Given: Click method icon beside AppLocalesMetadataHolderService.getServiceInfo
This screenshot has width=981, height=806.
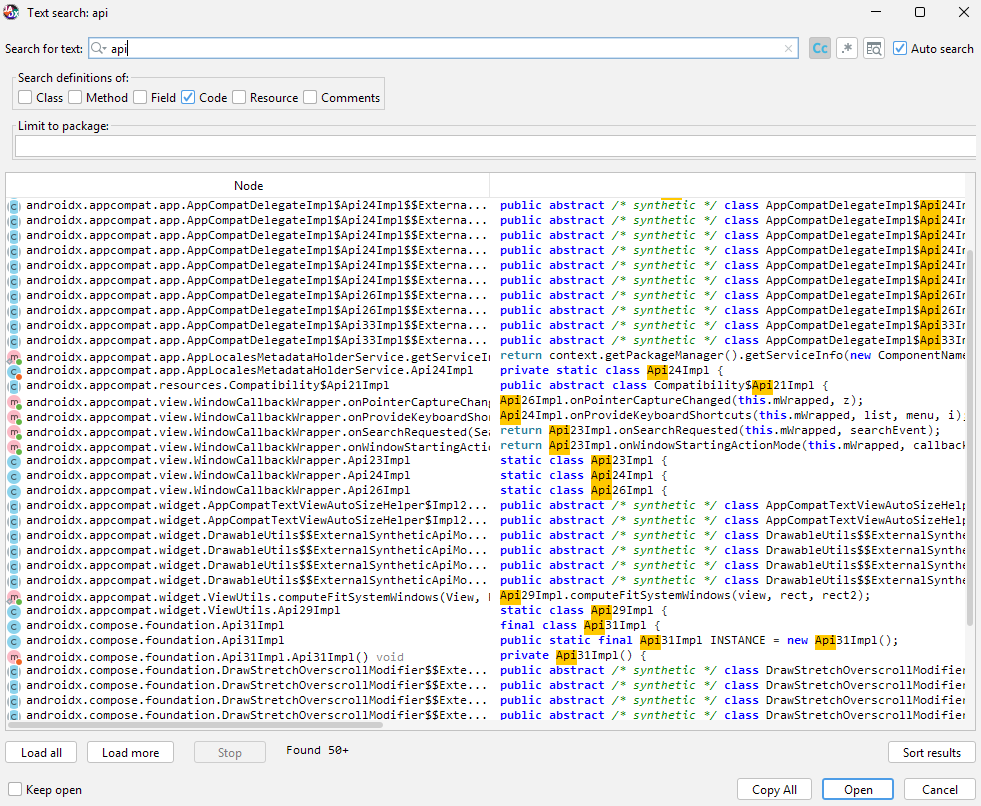Looking at the screenshot, I should tap(14, 356).
